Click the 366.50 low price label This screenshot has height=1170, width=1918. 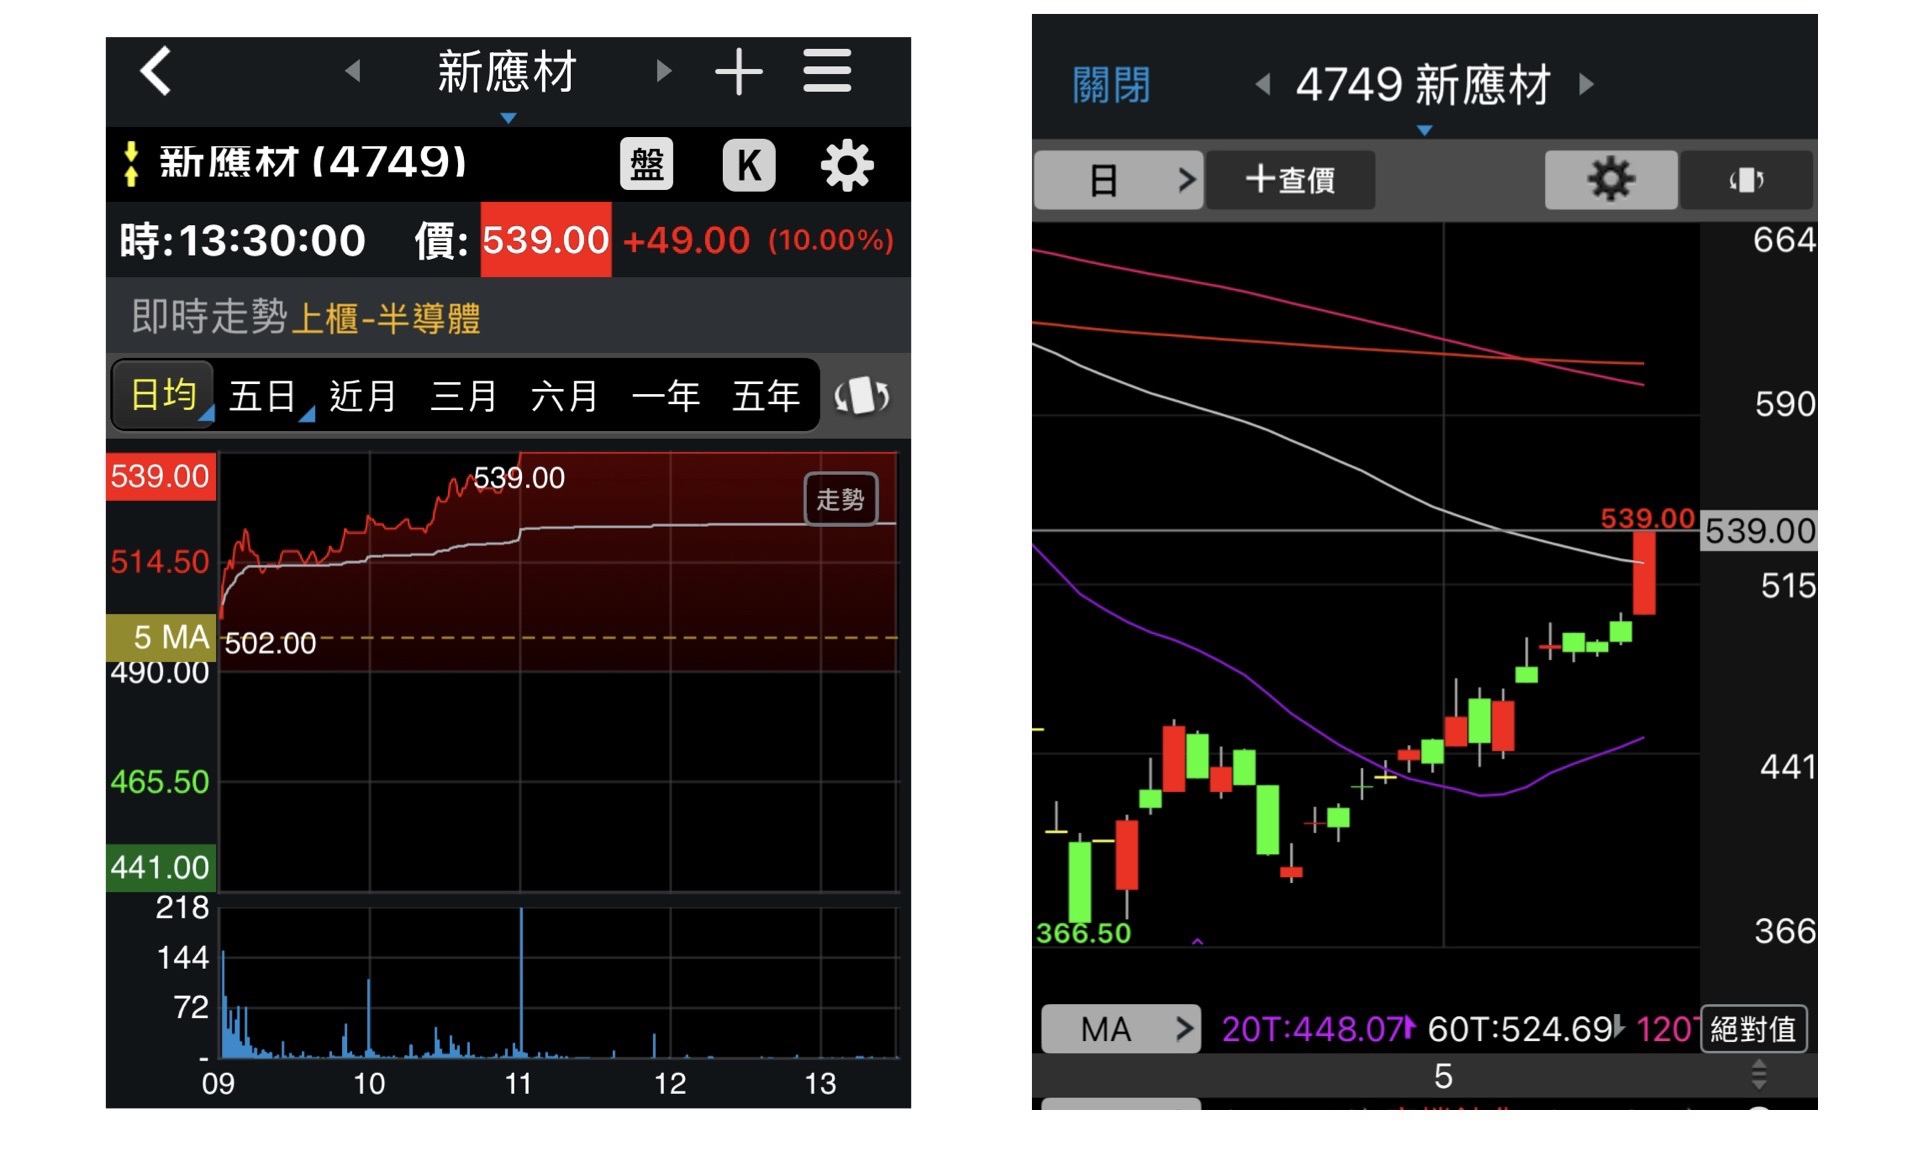pyautogui.click(x=1083, y=933)
